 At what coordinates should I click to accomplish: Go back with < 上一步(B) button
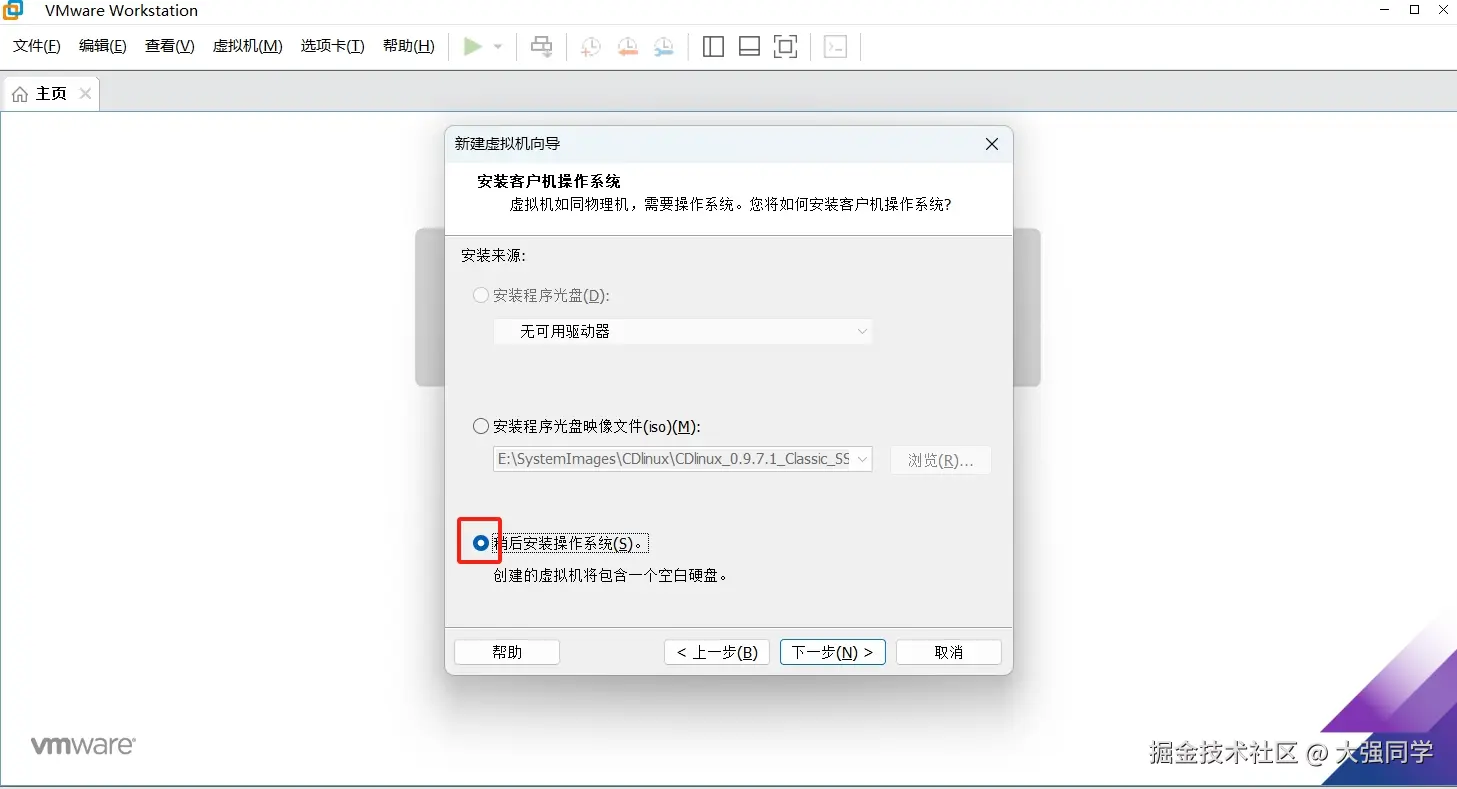pos(717,652)
